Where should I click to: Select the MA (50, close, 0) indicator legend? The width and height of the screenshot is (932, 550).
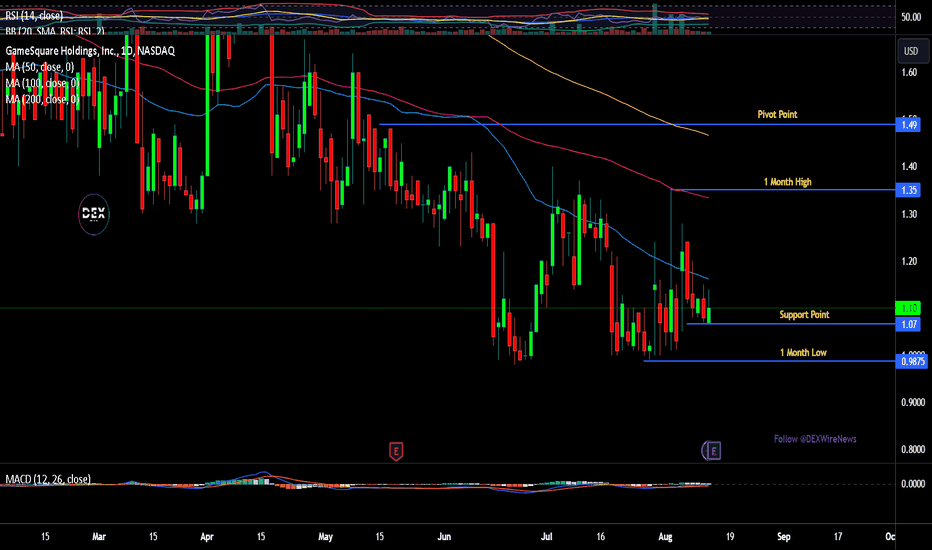click(40, 67)
